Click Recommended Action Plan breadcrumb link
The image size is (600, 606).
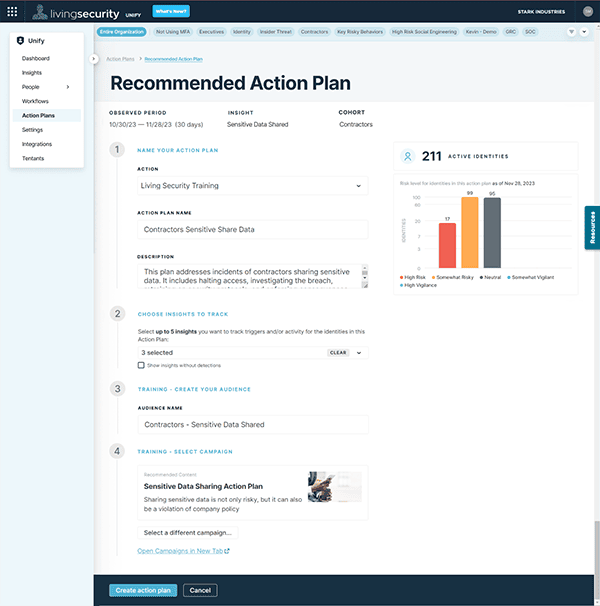point(174,59)
